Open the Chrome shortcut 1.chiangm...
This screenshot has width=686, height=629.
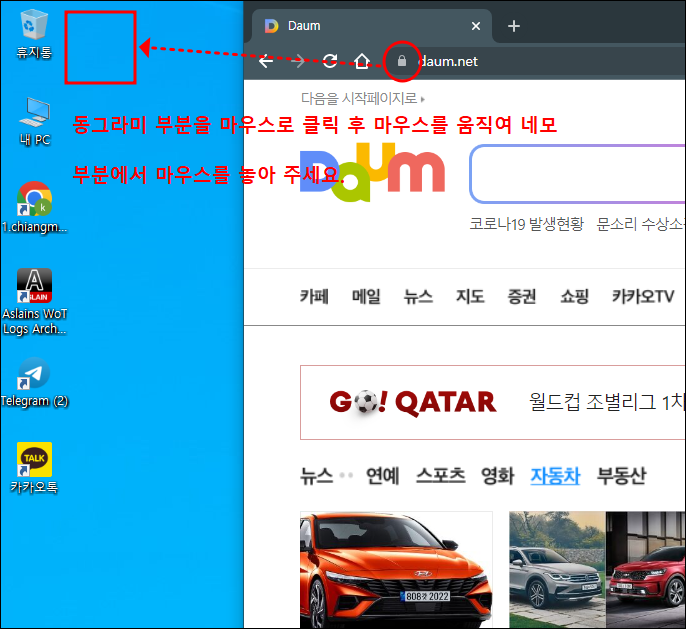point(34,207)
